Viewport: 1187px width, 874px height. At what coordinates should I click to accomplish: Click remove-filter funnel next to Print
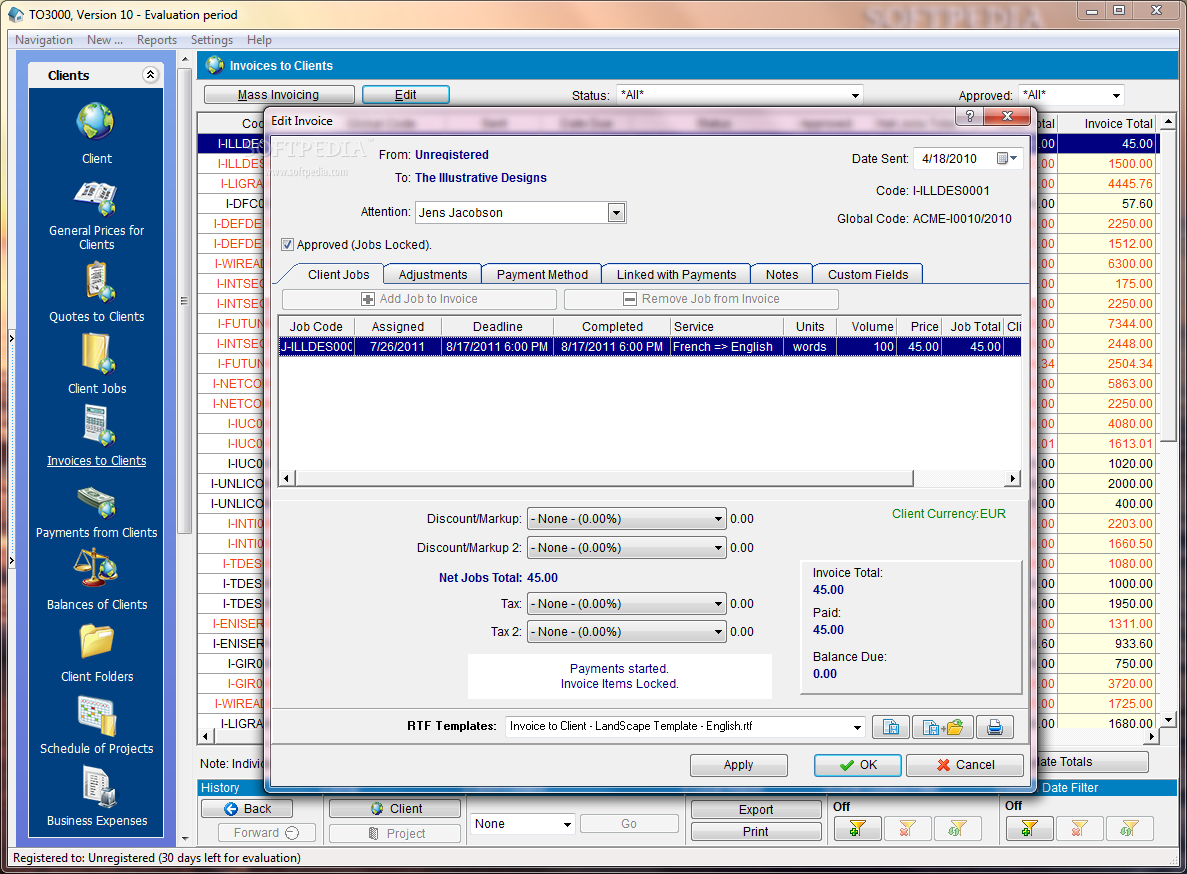coord(907,829)
